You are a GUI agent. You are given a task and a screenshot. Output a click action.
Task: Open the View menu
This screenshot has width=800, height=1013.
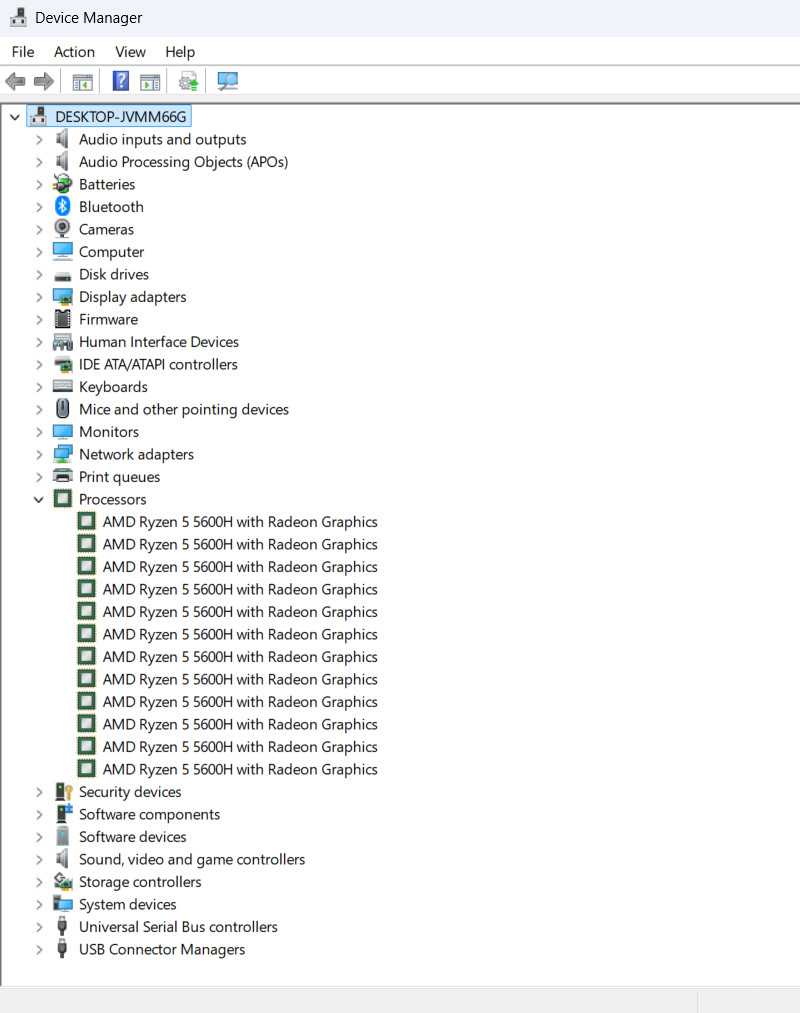(x=131, y=52)
